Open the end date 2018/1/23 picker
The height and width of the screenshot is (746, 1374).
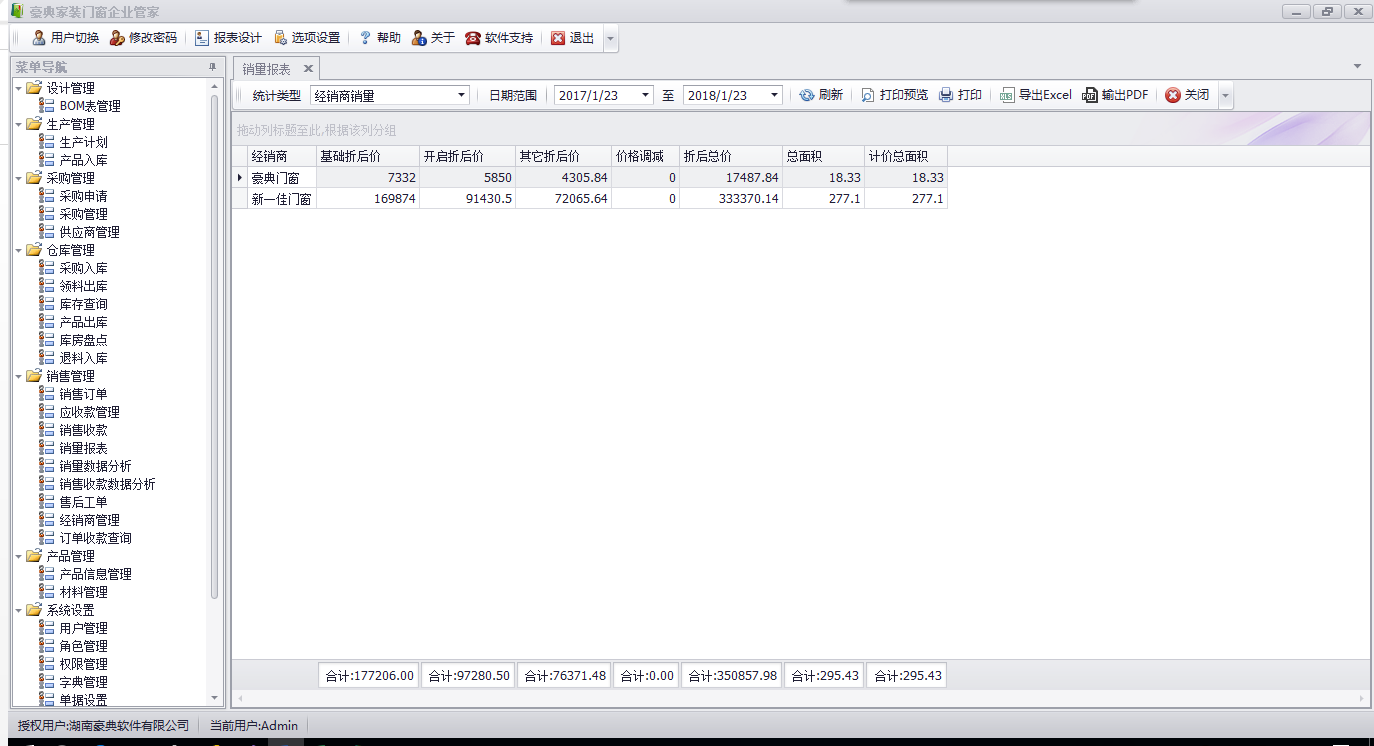(x=774, y=95)
